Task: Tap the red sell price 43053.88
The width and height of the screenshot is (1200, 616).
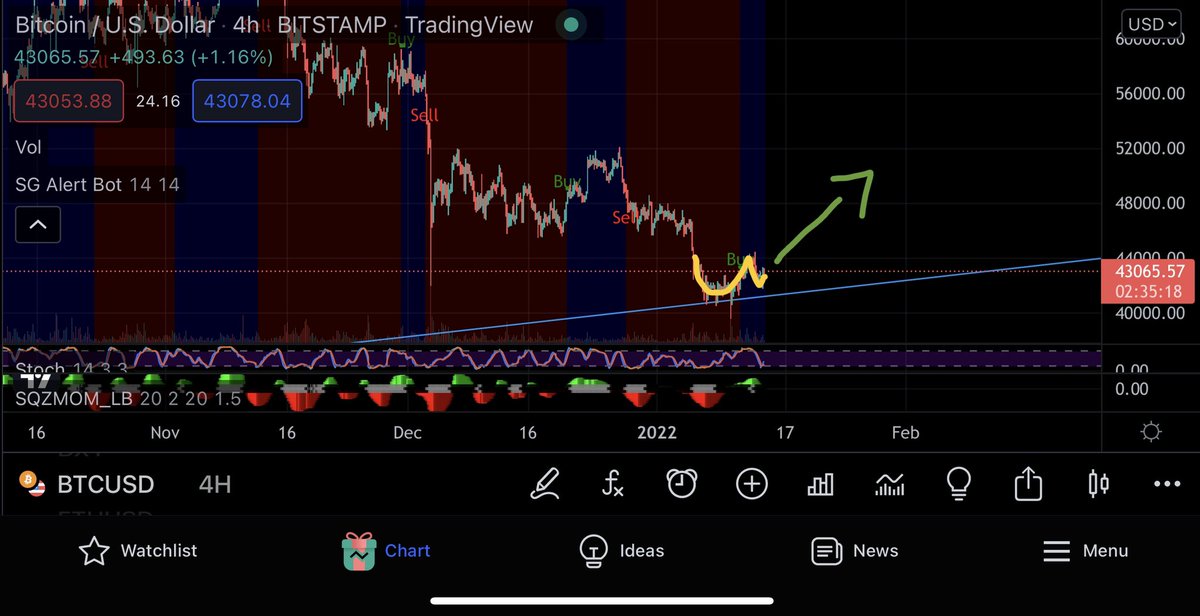Action: point(69,101)
